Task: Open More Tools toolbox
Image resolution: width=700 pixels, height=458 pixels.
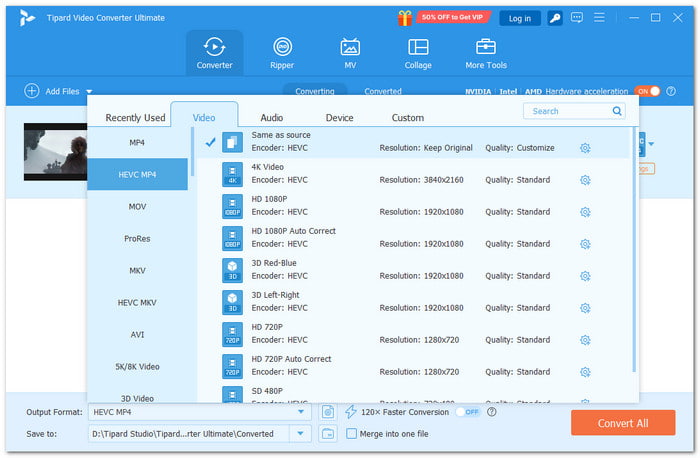Action: [486, 53]
